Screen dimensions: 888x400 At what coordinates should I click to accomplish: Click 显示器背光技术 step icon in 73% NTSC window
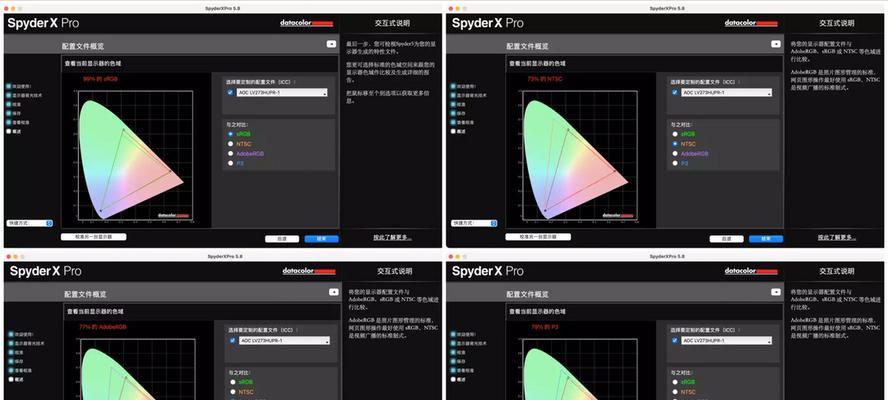pos(453,95)
